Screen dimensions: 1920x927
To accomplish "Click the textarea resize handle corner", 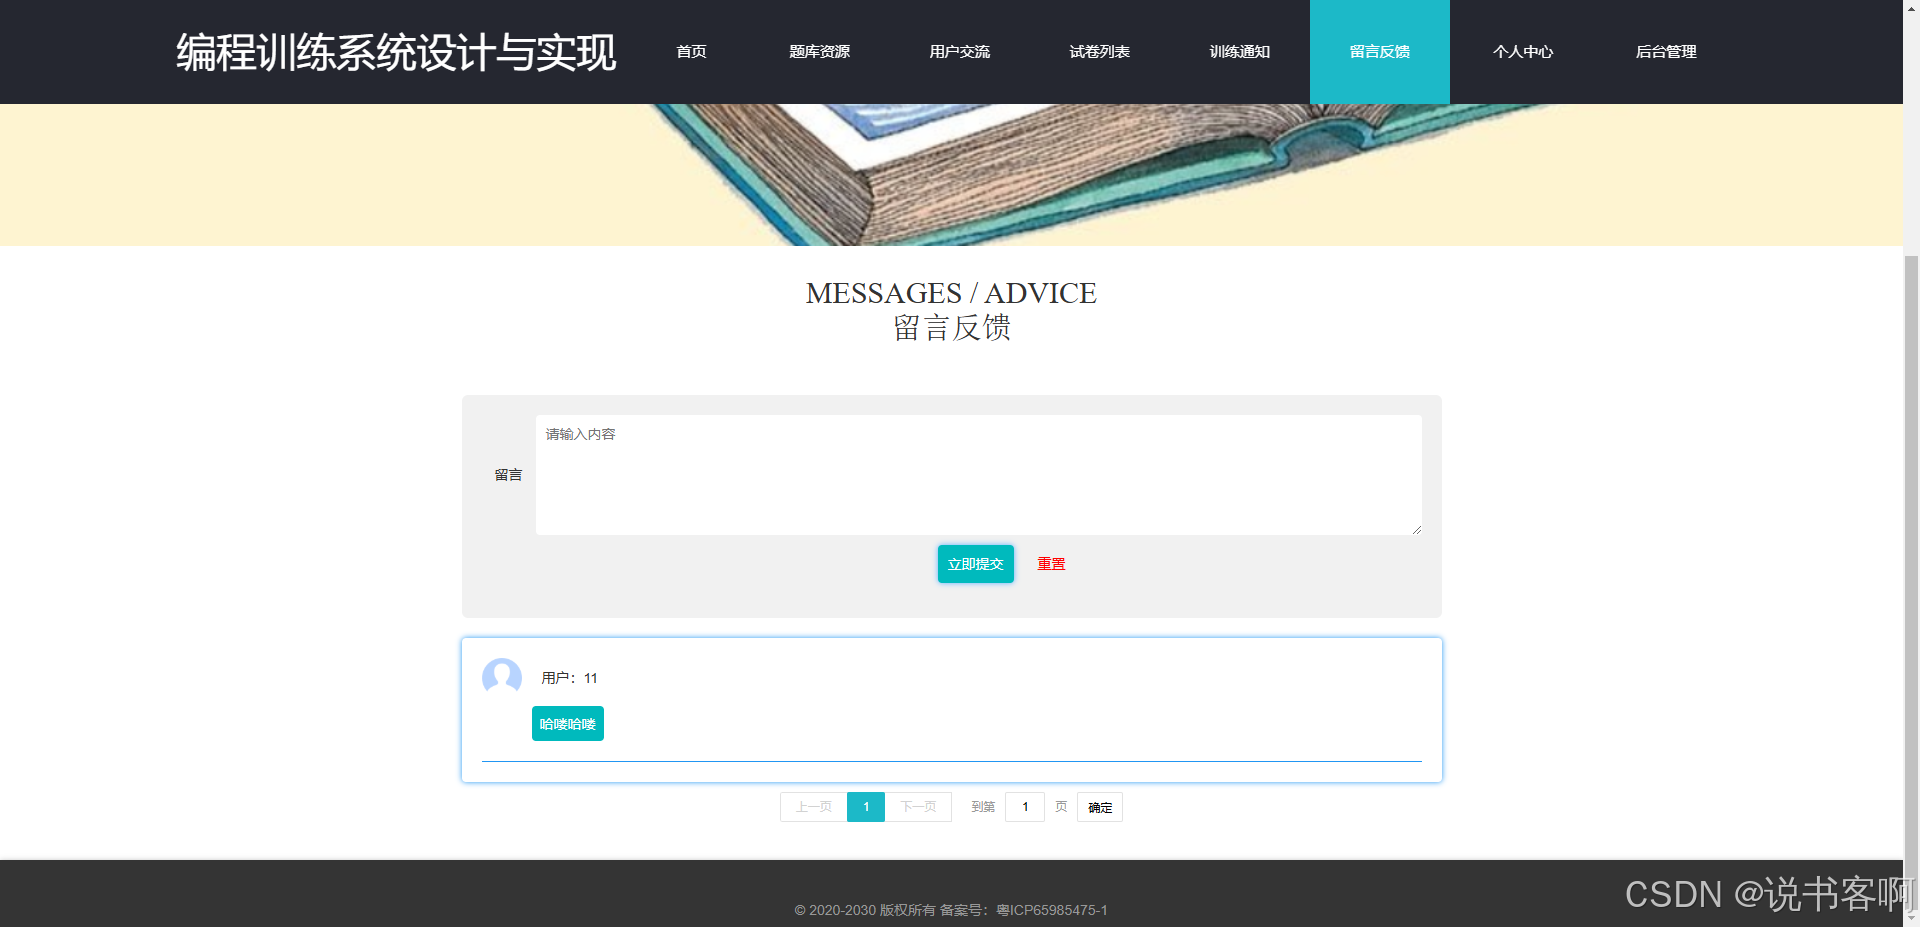I will coord(1416,529).
